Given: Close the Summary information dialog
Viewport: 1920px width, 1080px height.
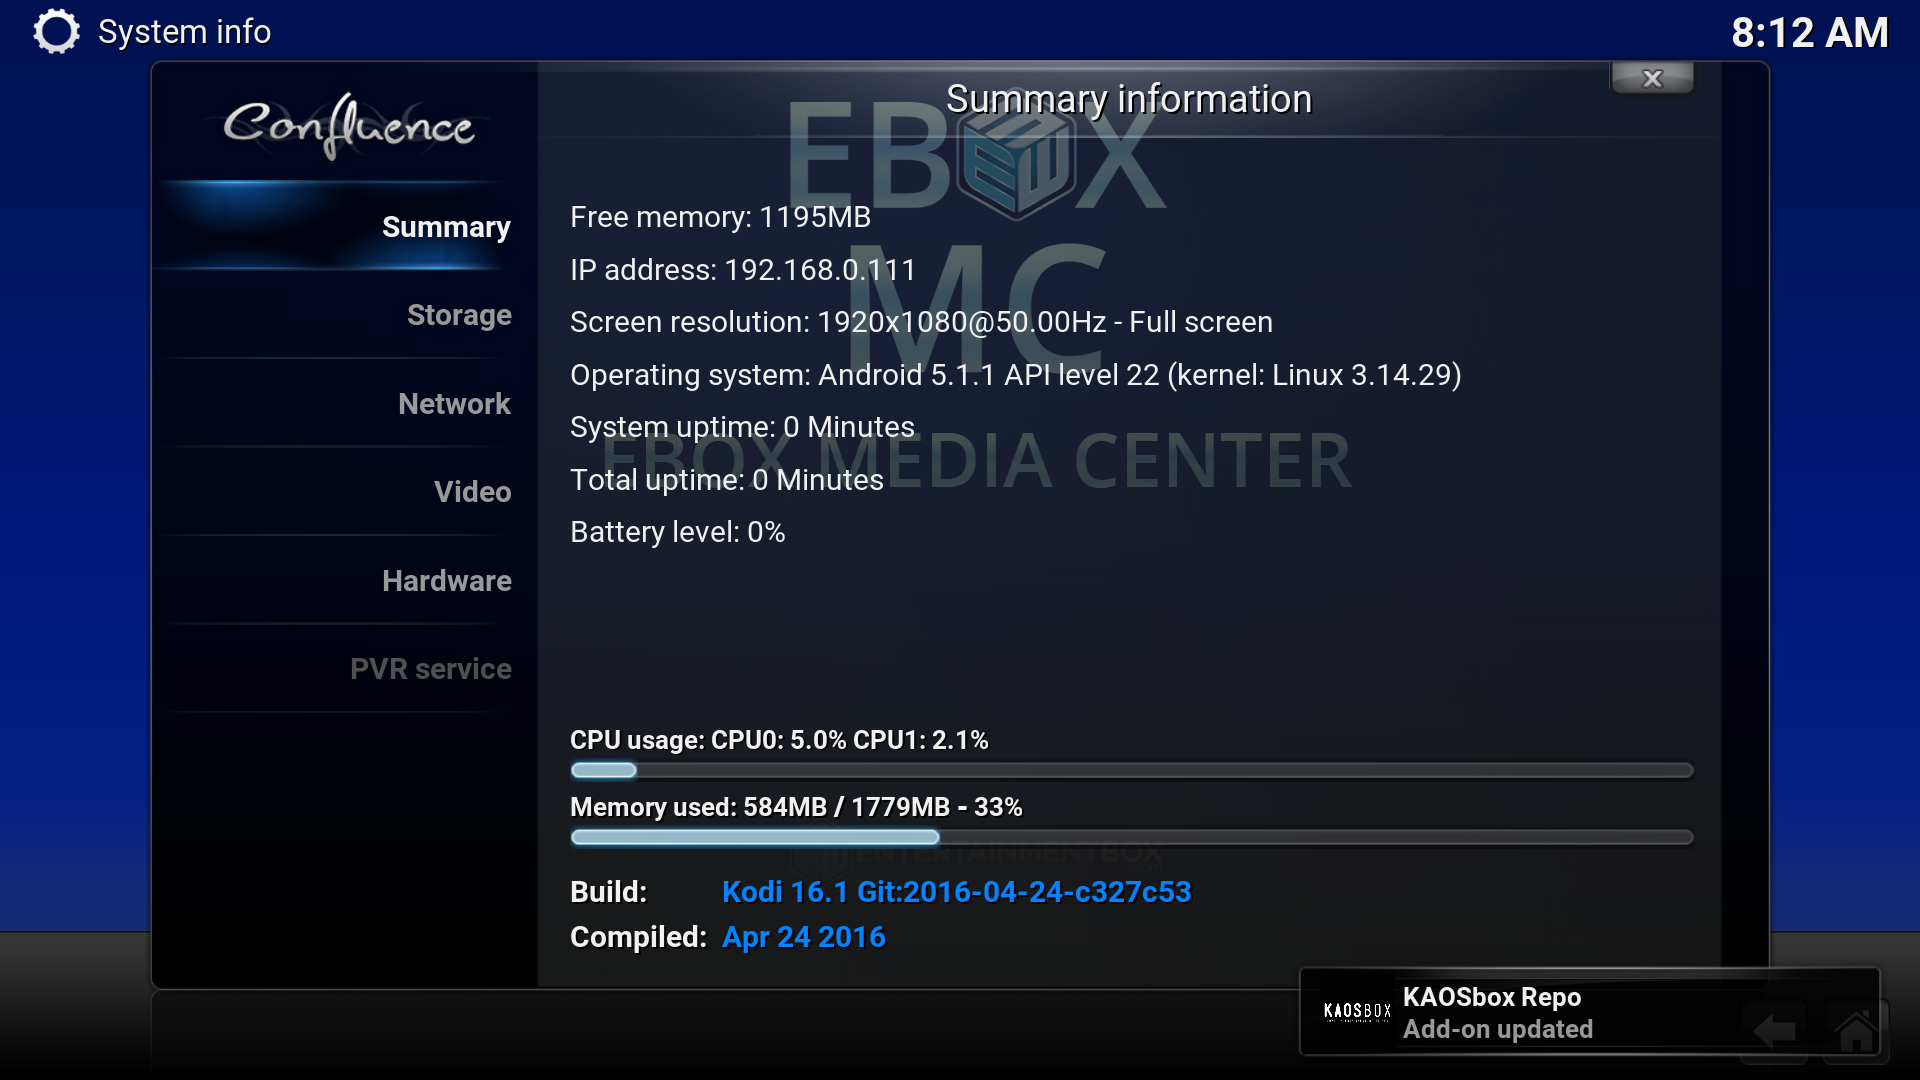Looking at the screenshot, I should [1652, 78].
